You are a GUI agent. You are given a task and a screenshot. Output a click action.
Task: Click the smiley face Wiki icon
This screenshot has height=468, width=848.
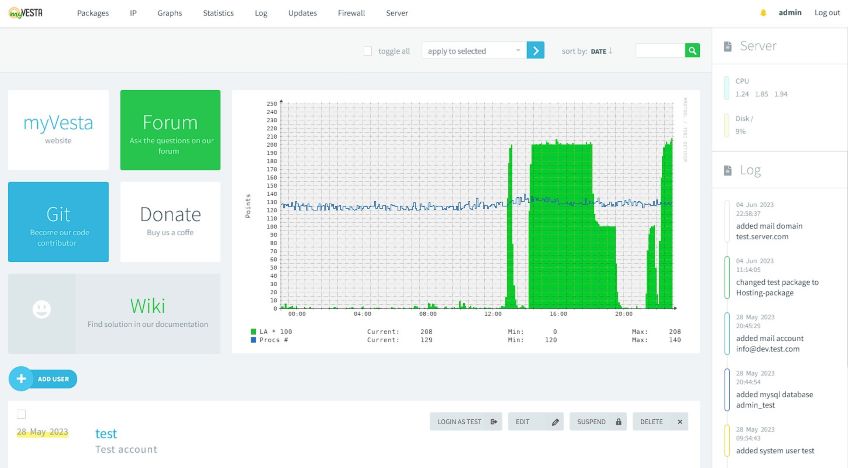click(x=41, y=310)
